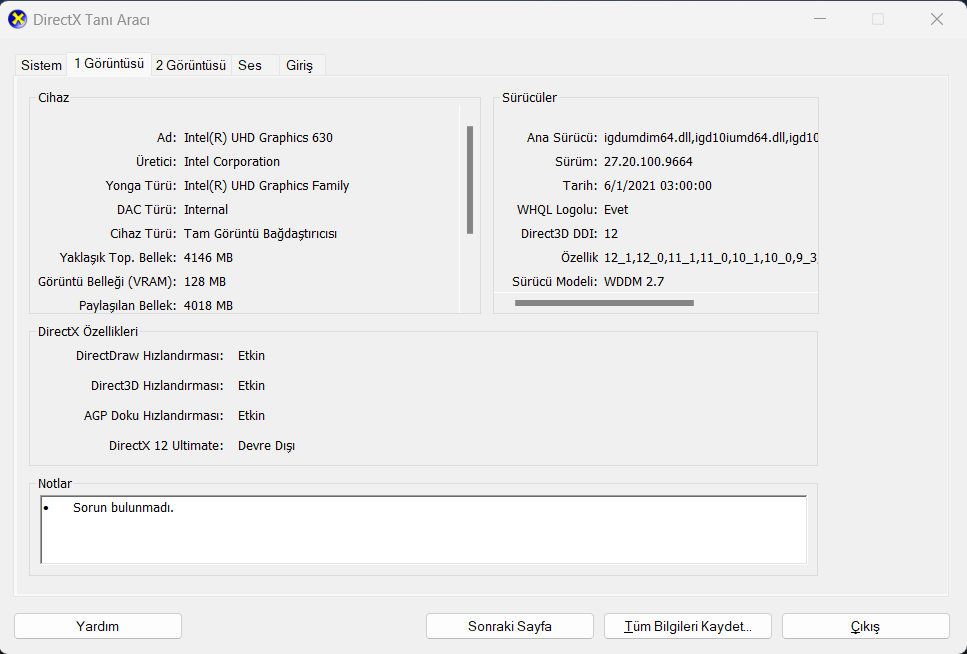Click the Yardım button

point(97,626)
